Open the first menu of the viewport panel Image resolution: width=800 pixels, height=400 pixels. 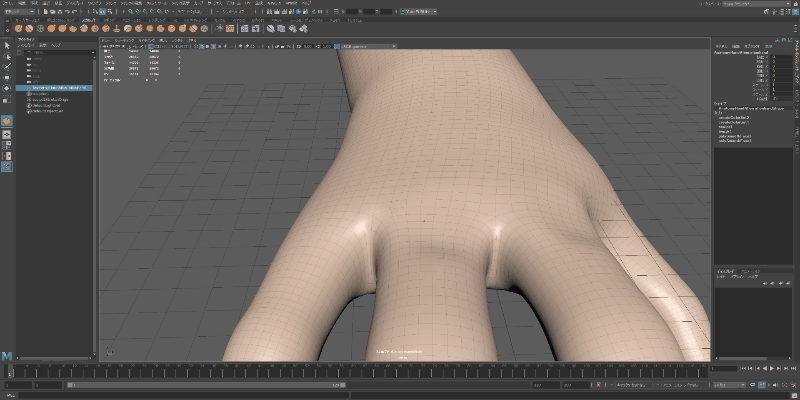(x=107, y=39)
